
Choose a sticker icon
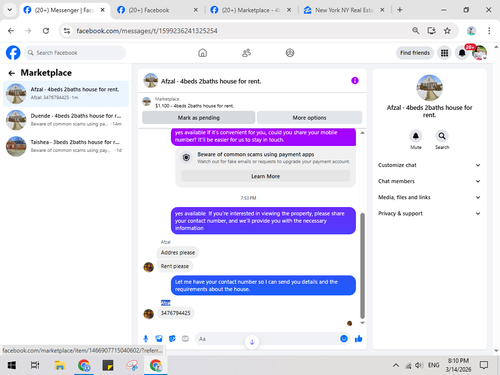[172, 339]
